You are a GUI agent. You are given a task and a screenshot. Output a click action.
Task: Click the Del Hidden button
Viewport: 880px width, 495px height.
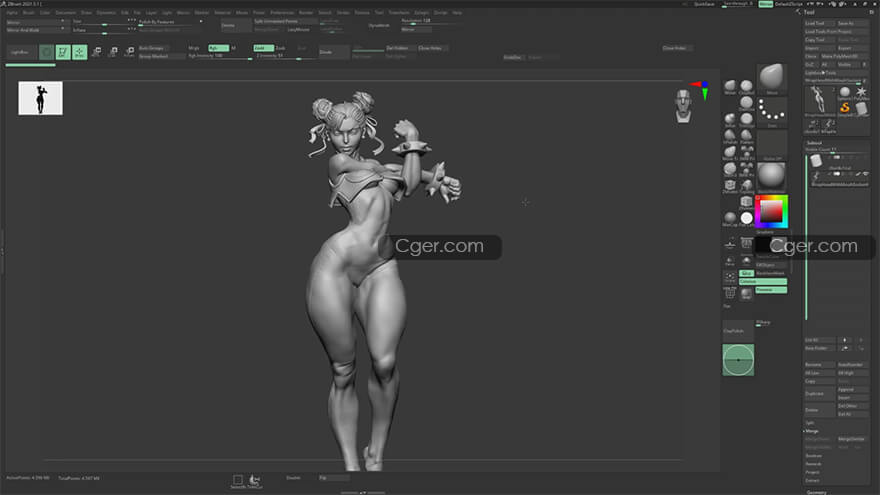click(x=400, y=48)
